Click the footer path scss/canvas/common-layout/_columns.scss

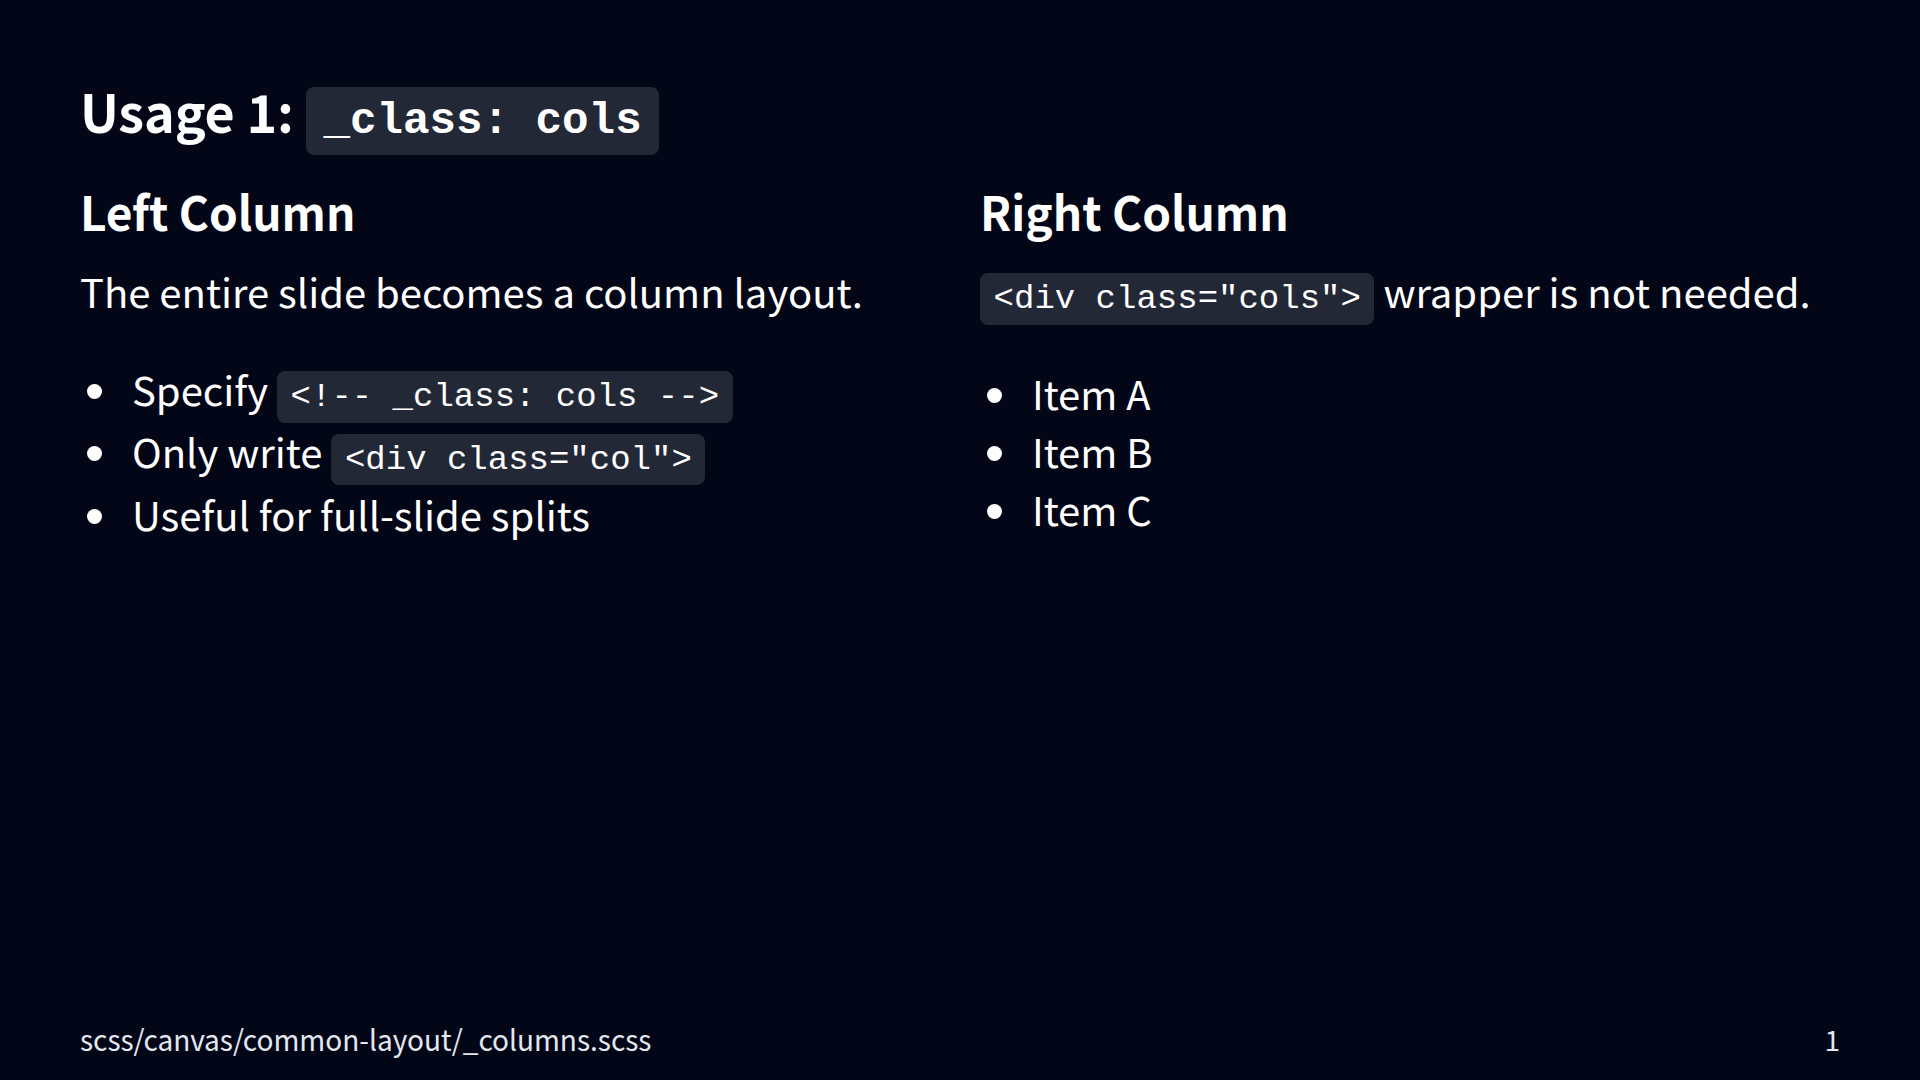365,1041
